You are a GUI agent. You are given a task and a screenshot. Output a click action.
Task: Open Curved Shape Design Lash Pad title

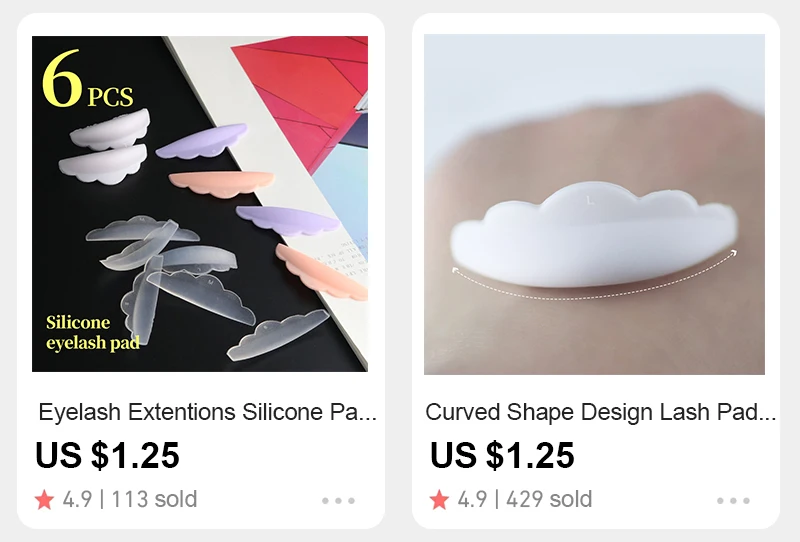(x=601, y=412)
